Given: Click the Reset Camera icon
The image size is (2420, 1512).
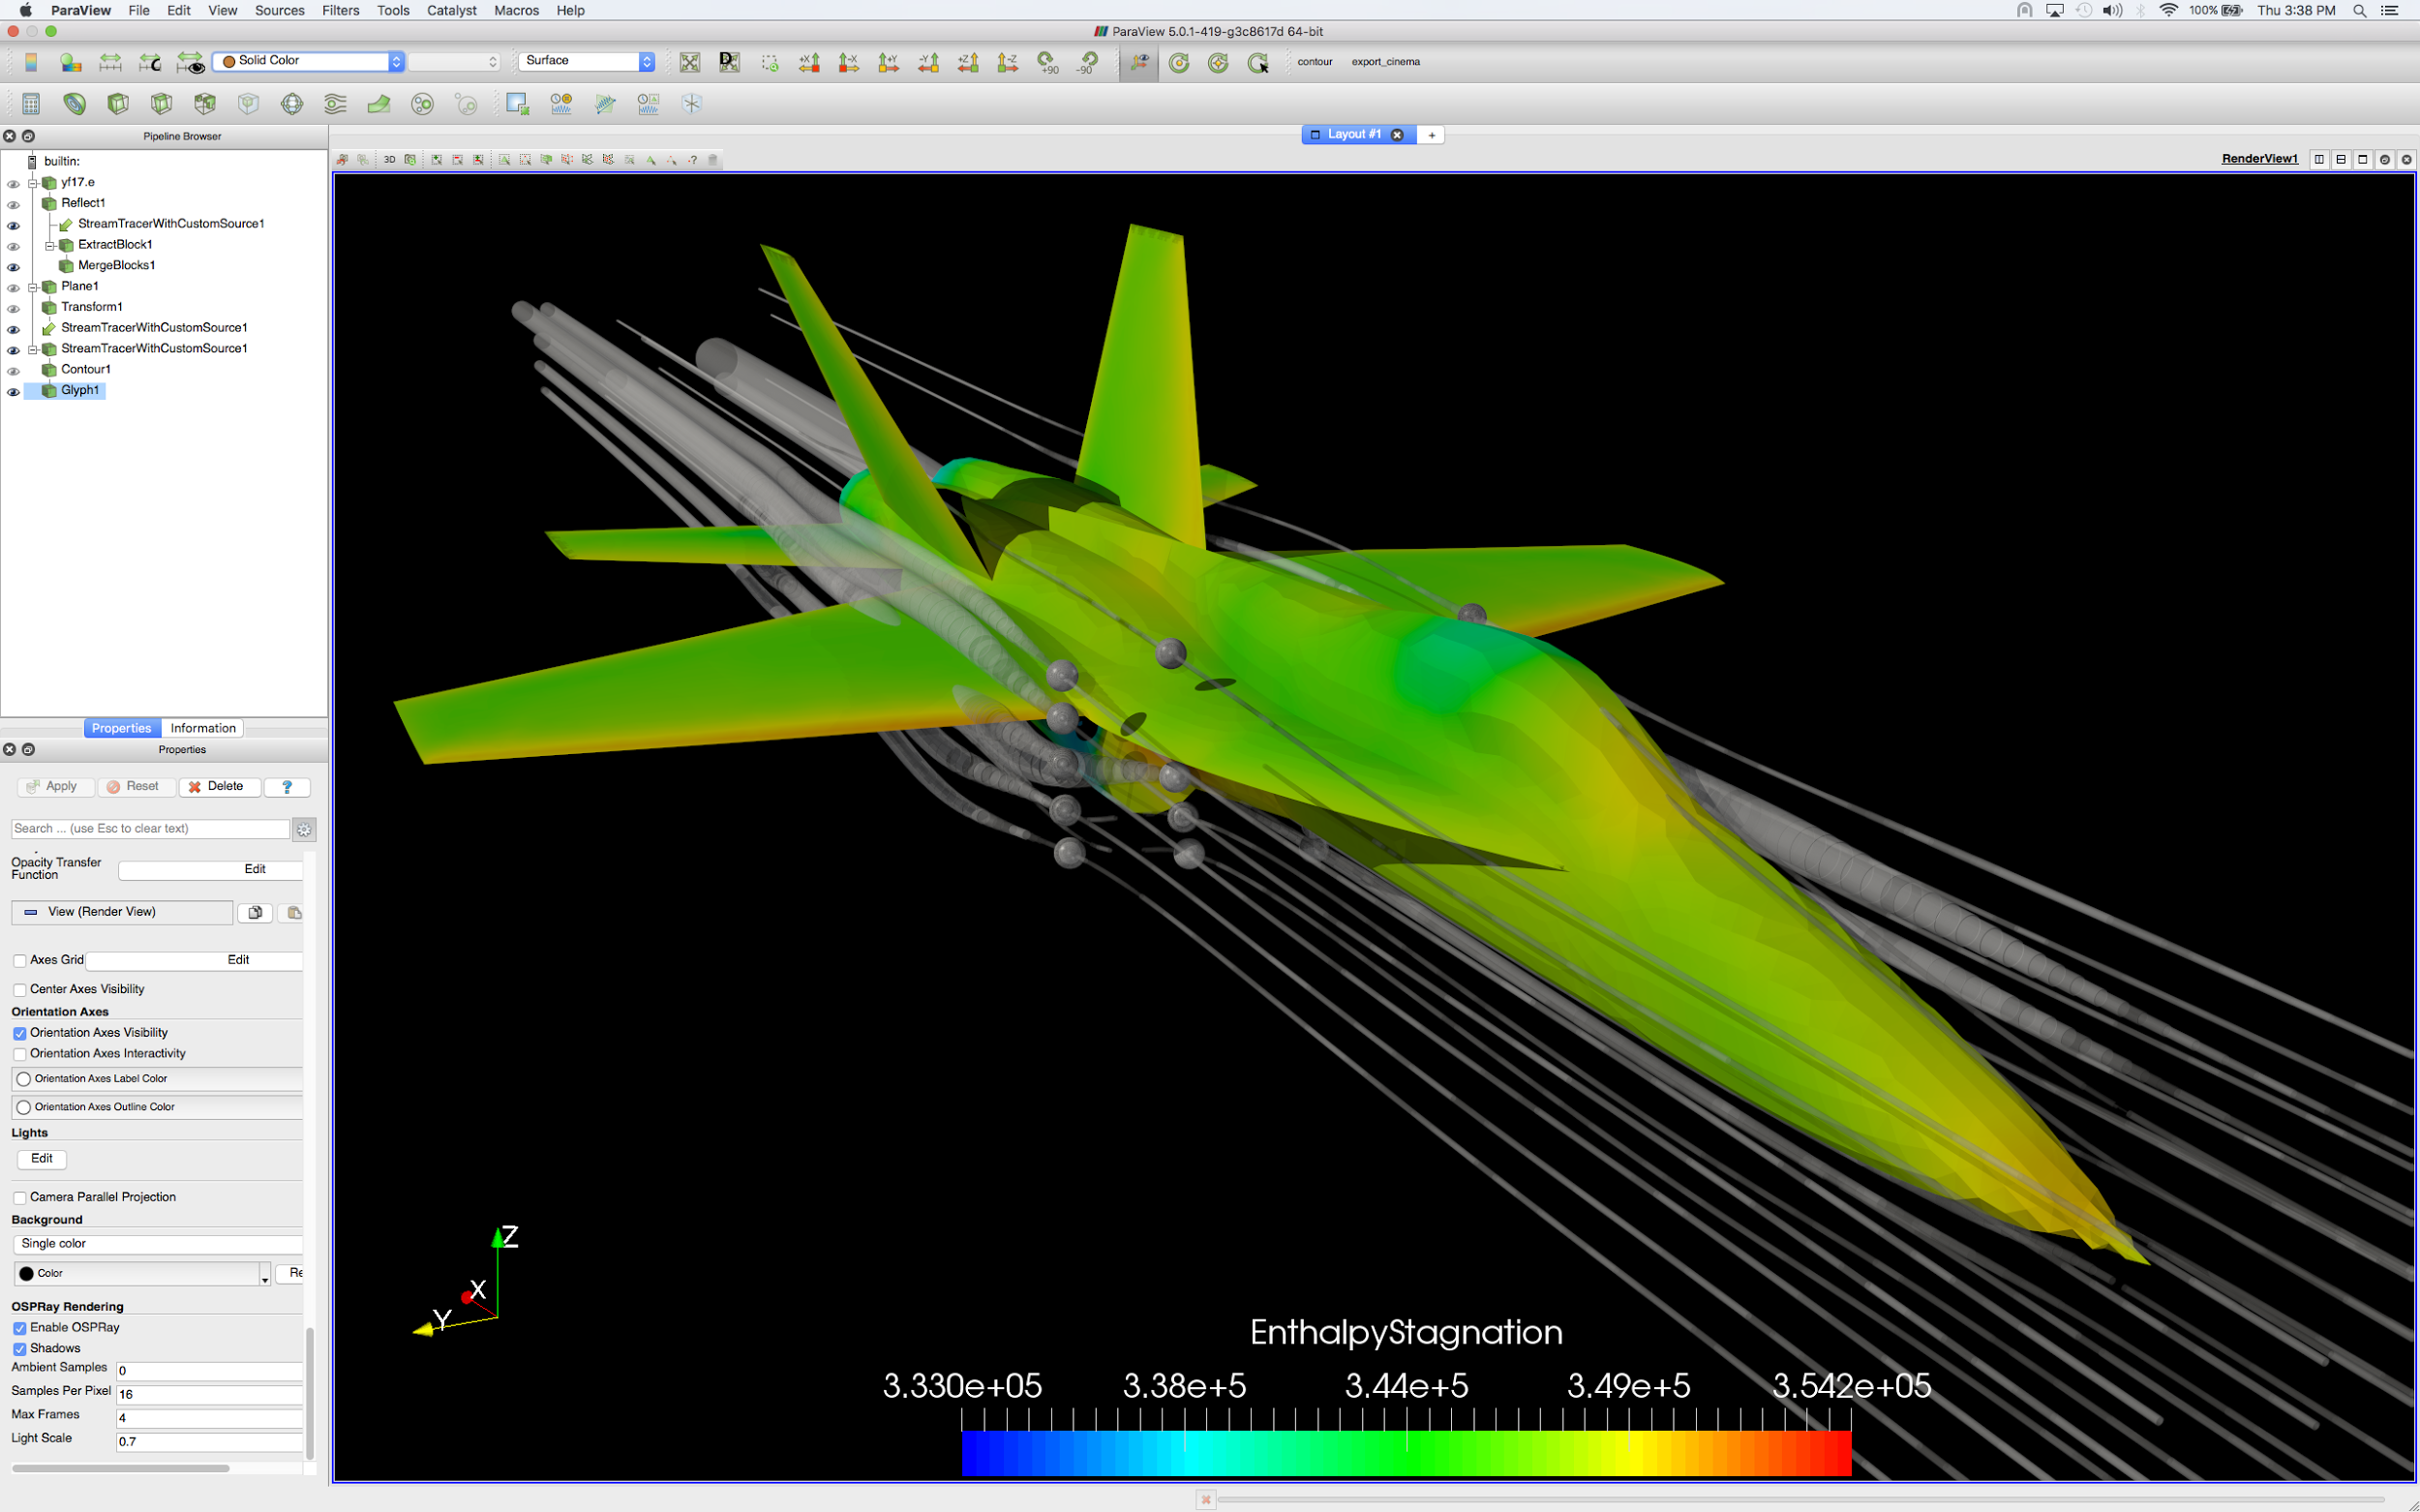Looking at the screenshot, I should [x=690, y=62].
